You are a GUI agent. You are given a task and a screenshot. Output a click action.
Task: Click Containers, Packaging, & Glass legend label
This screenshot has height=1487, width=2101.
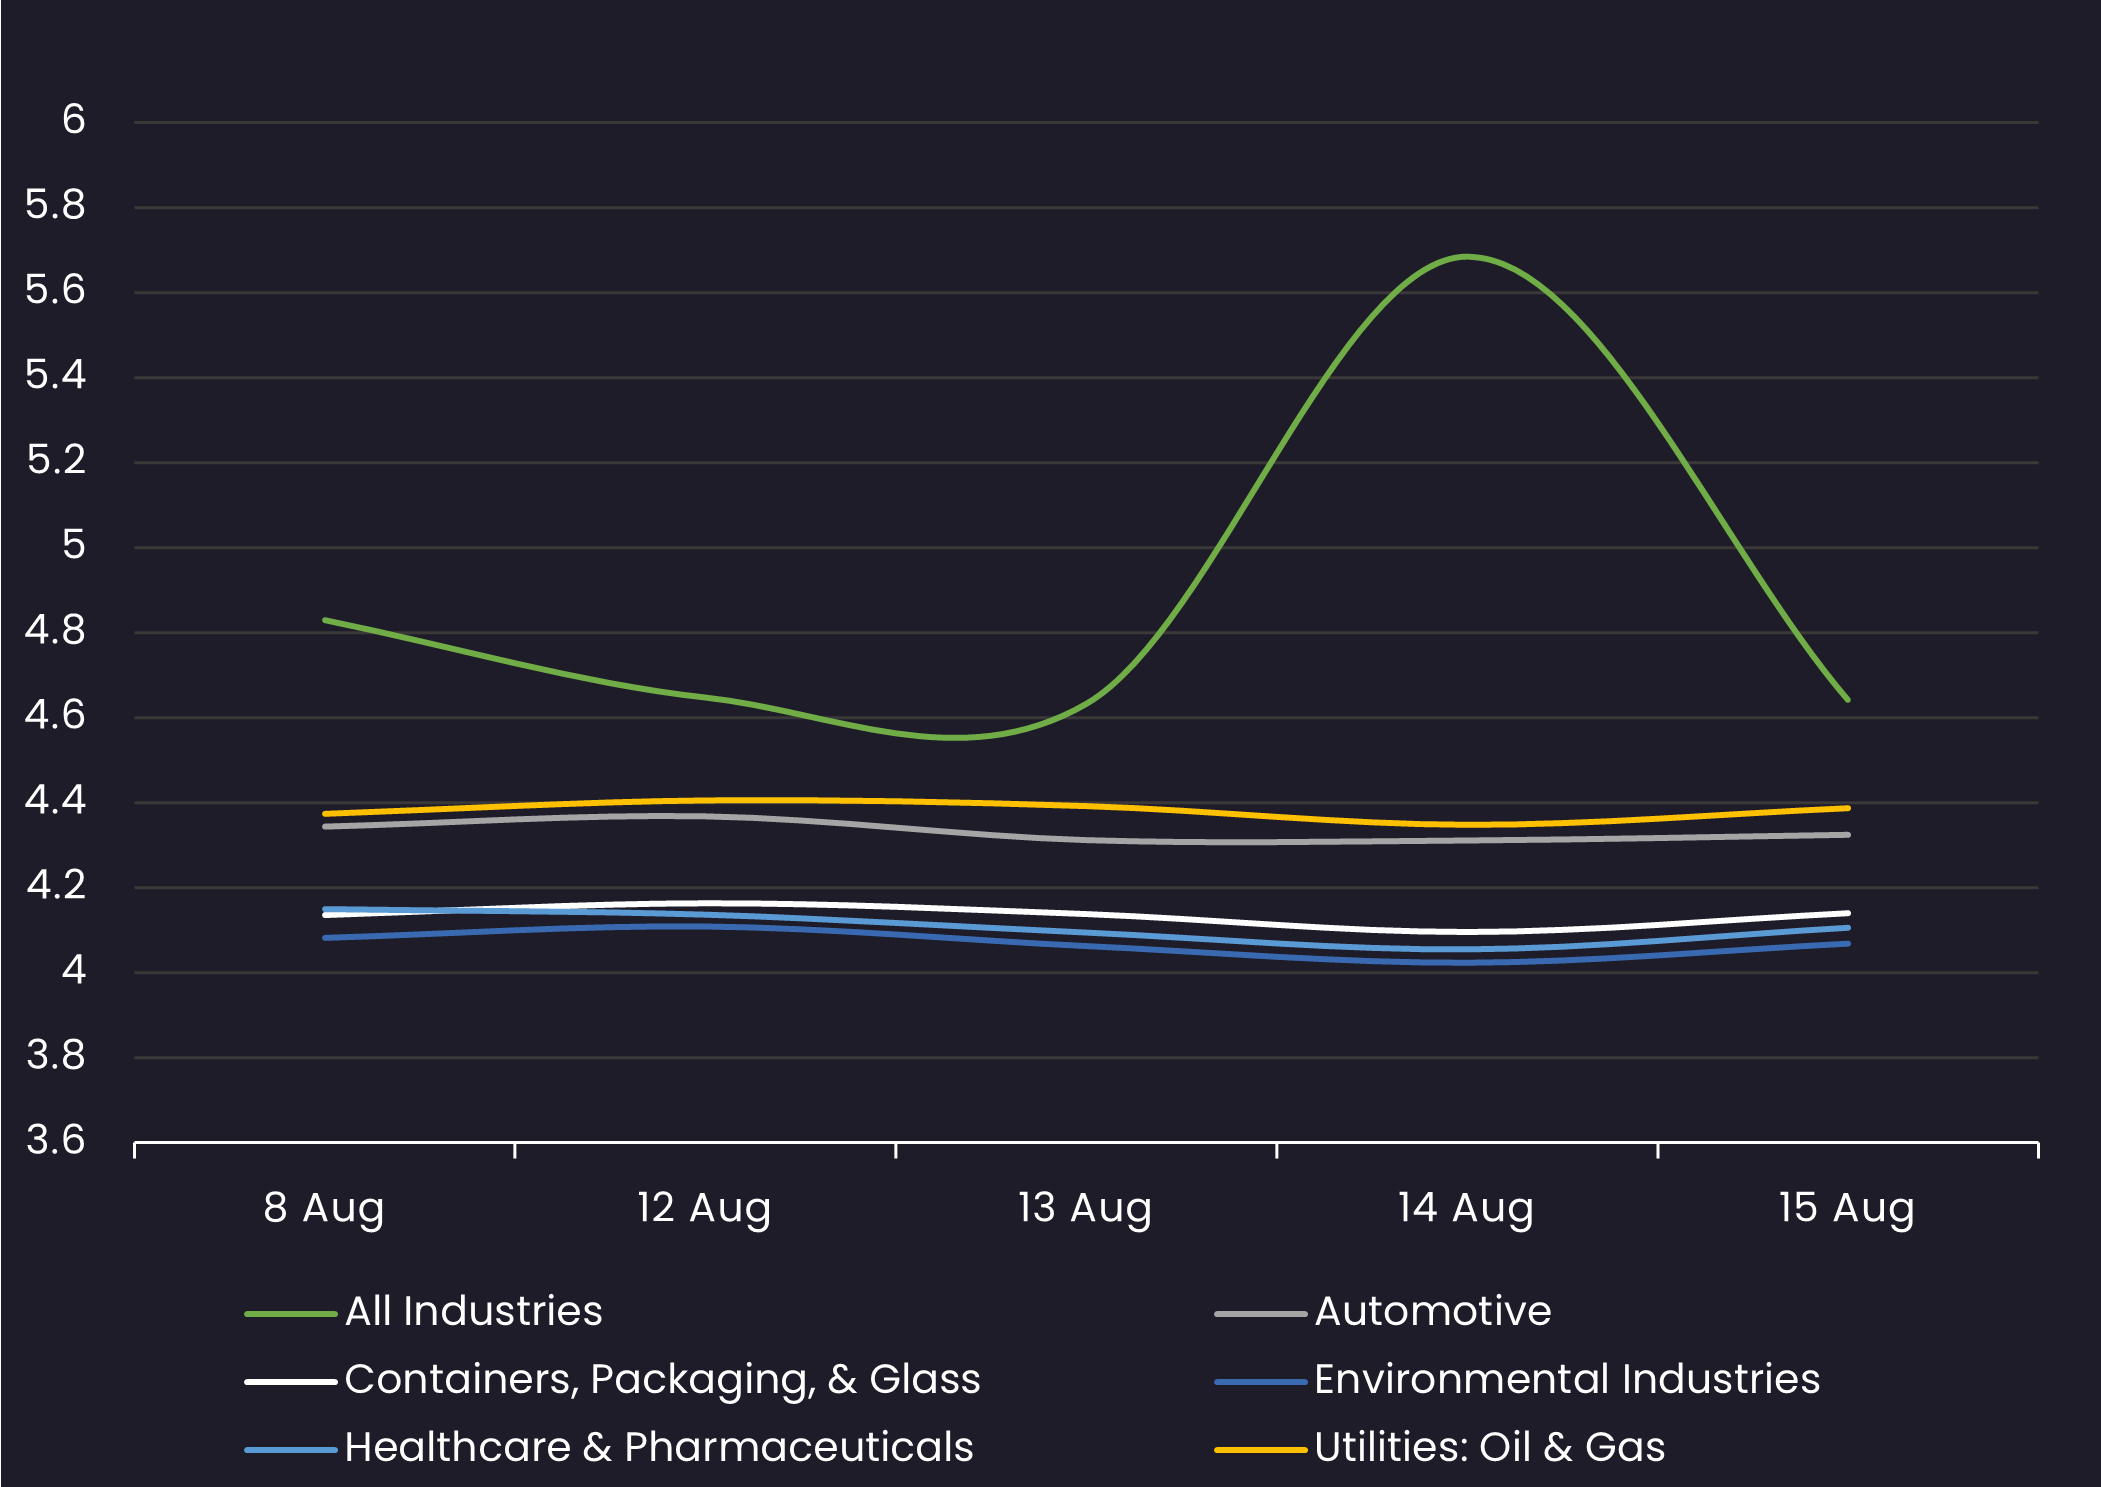(x=662, y=1379)
